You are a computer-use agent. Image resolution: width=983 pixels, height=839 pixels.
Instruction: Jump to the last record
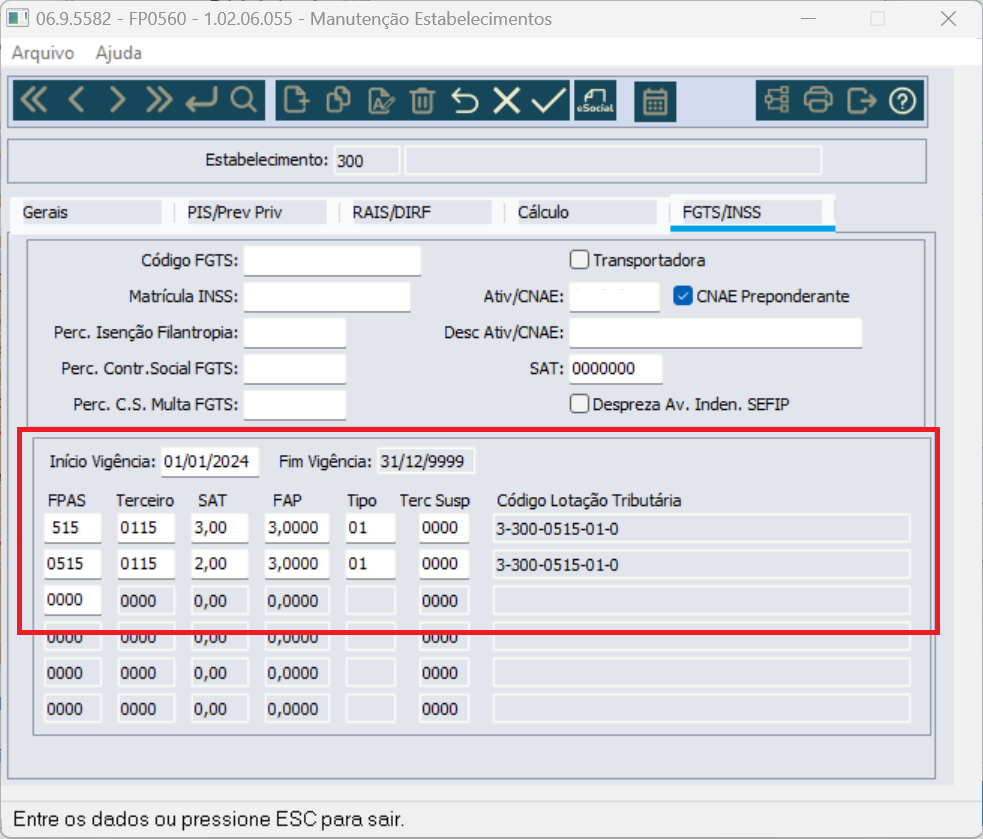point(159,100)
